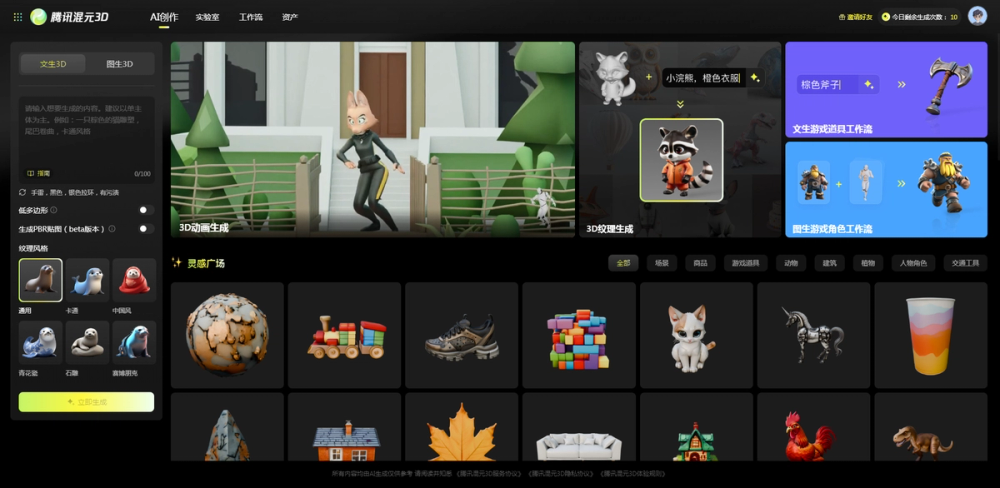This screenshot has width=1000, height=488.
Task: Click the sparkle icon next to 灵感广场
Action: click(x=177, y=263)
